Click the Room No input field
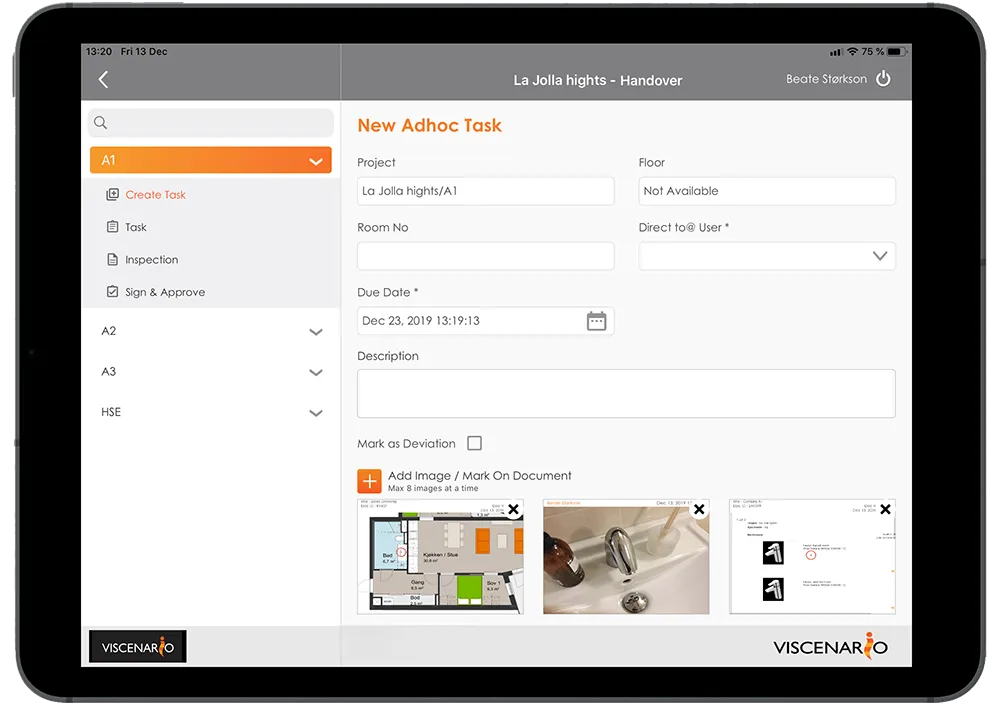Screen dimensions: 1000x705 (485, 256)
